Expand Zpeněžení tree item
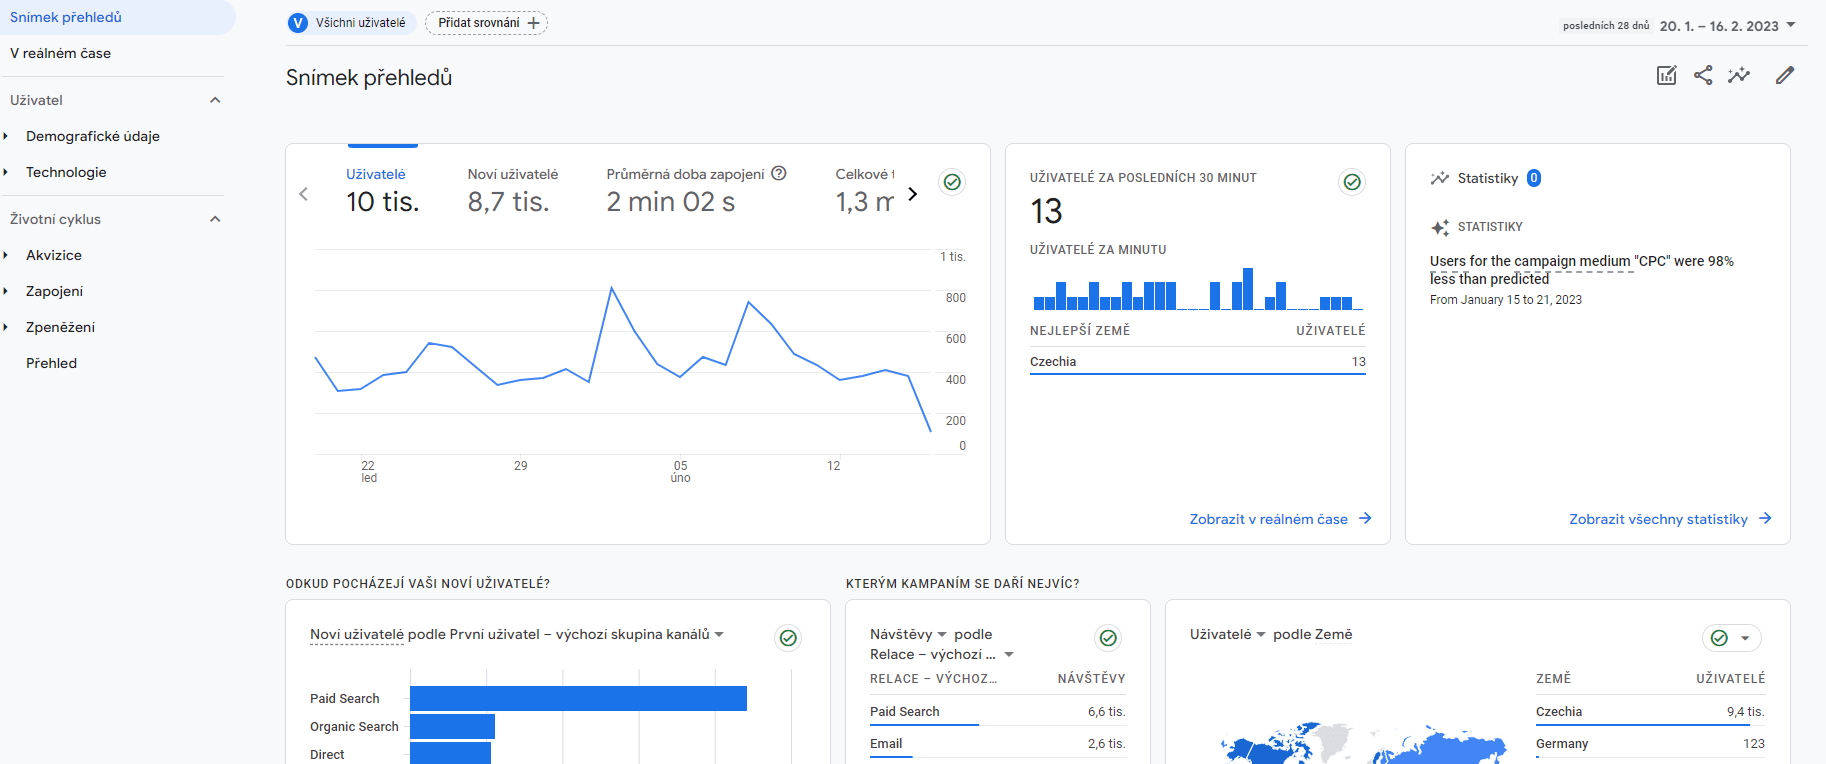Viewport: 1826px width, 764px height. (6, 327)
